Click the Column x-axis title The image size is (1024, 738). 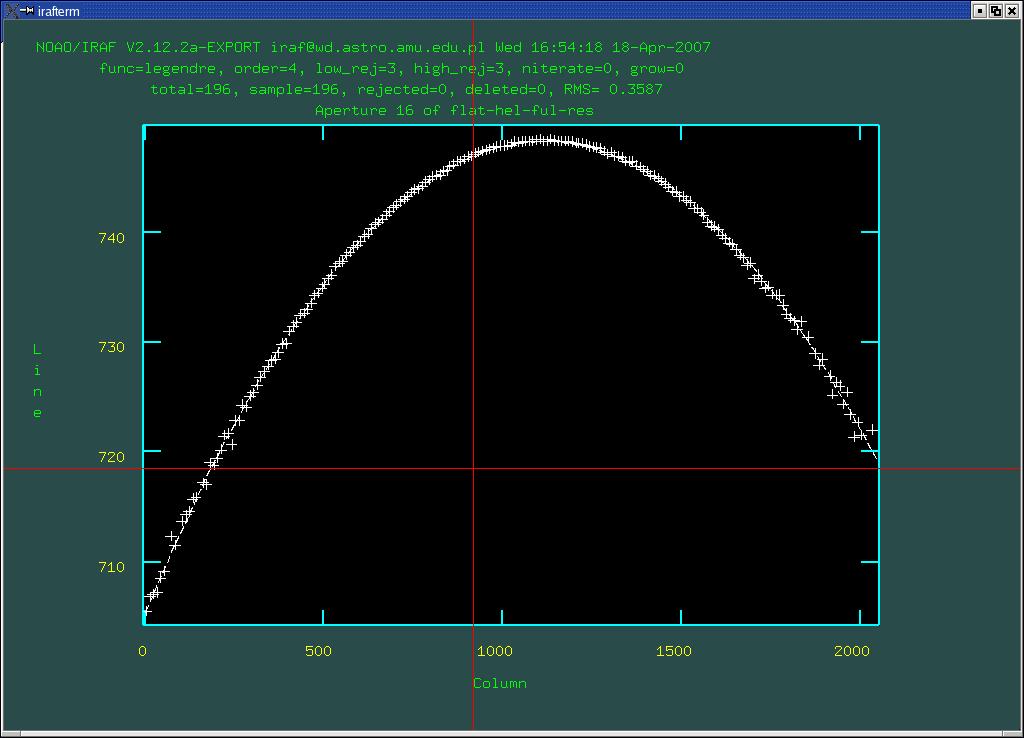tap(499, 684)
